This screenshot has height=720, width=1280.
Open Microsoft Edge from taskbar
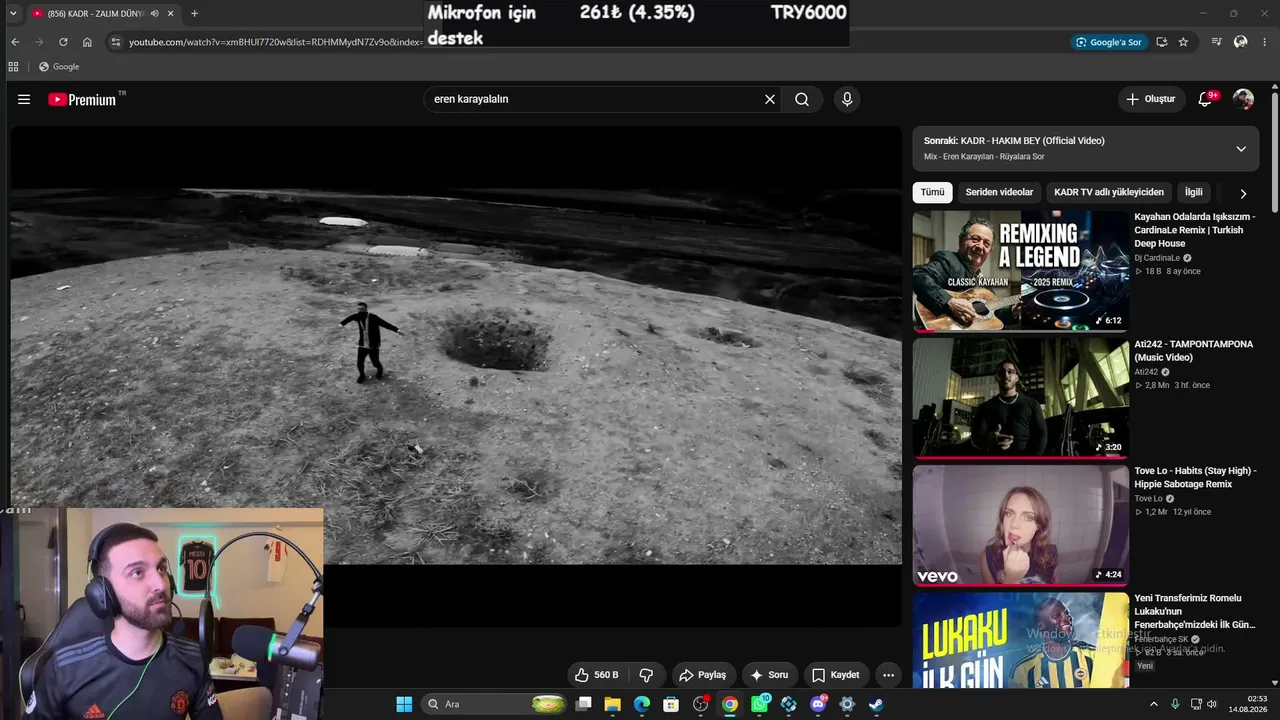click(642, 704)
